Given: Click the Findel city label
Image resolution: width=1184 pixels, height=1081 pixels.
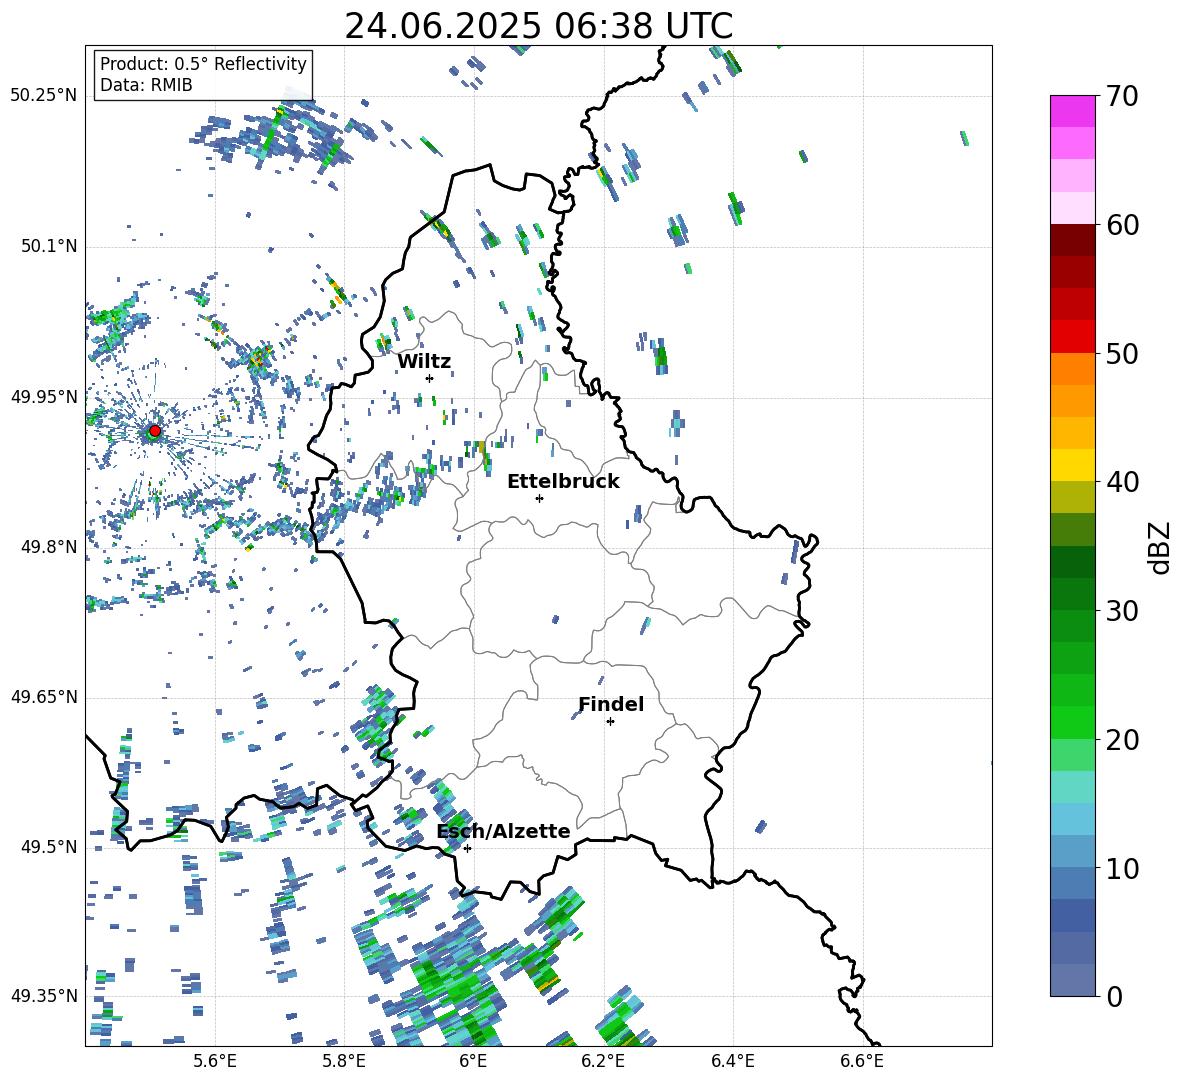Looking at the screenshot, I should pos(611,704).
